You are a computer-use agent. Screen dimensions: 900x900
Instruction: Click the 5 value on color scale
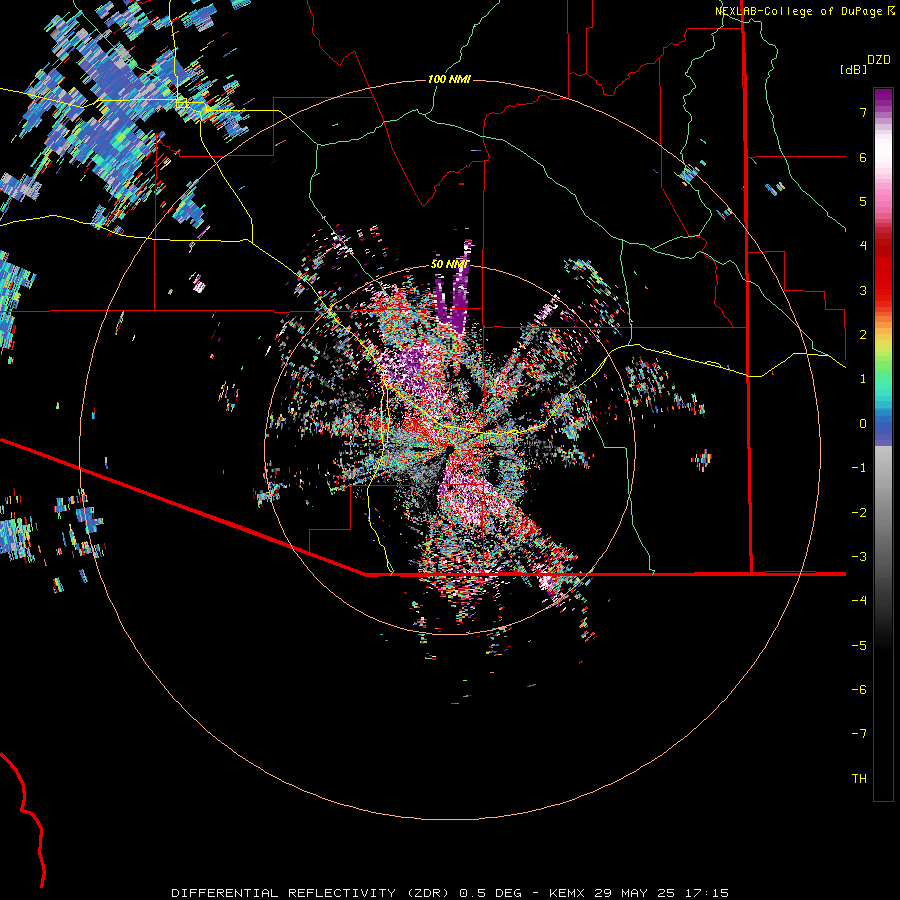pyautogui.click(x=863, y=201)
